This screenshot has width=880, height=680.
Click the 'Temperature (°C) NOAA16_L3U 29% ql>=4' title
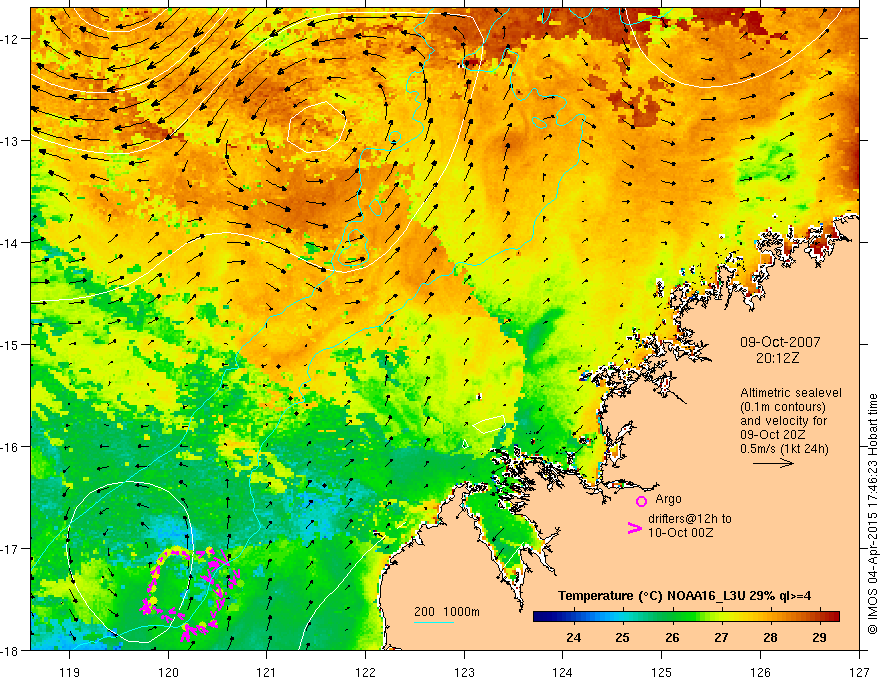[x=685, y=596]
